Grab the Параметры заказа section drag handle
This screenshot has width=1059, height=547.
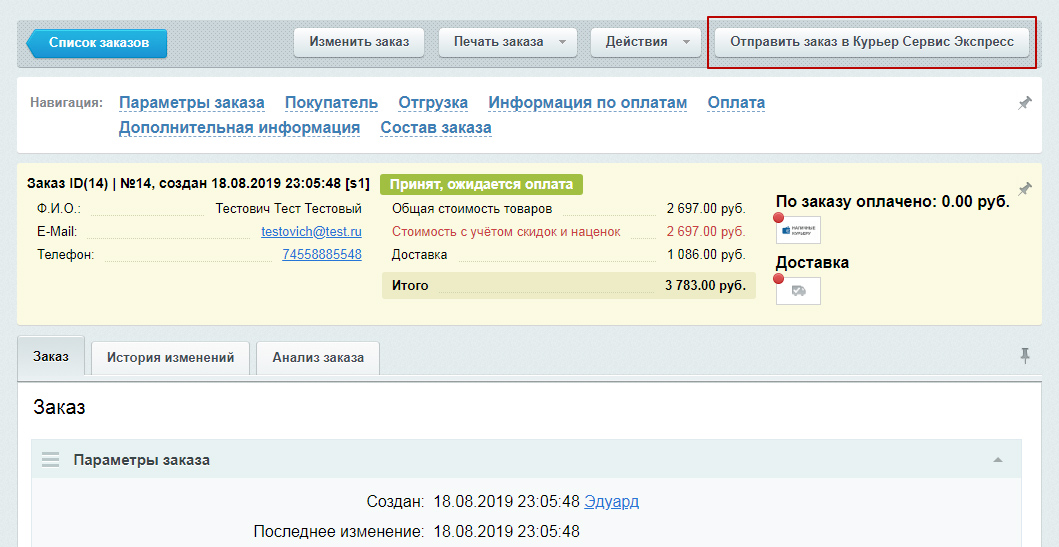pyautogui.click(x=51, y=460)
